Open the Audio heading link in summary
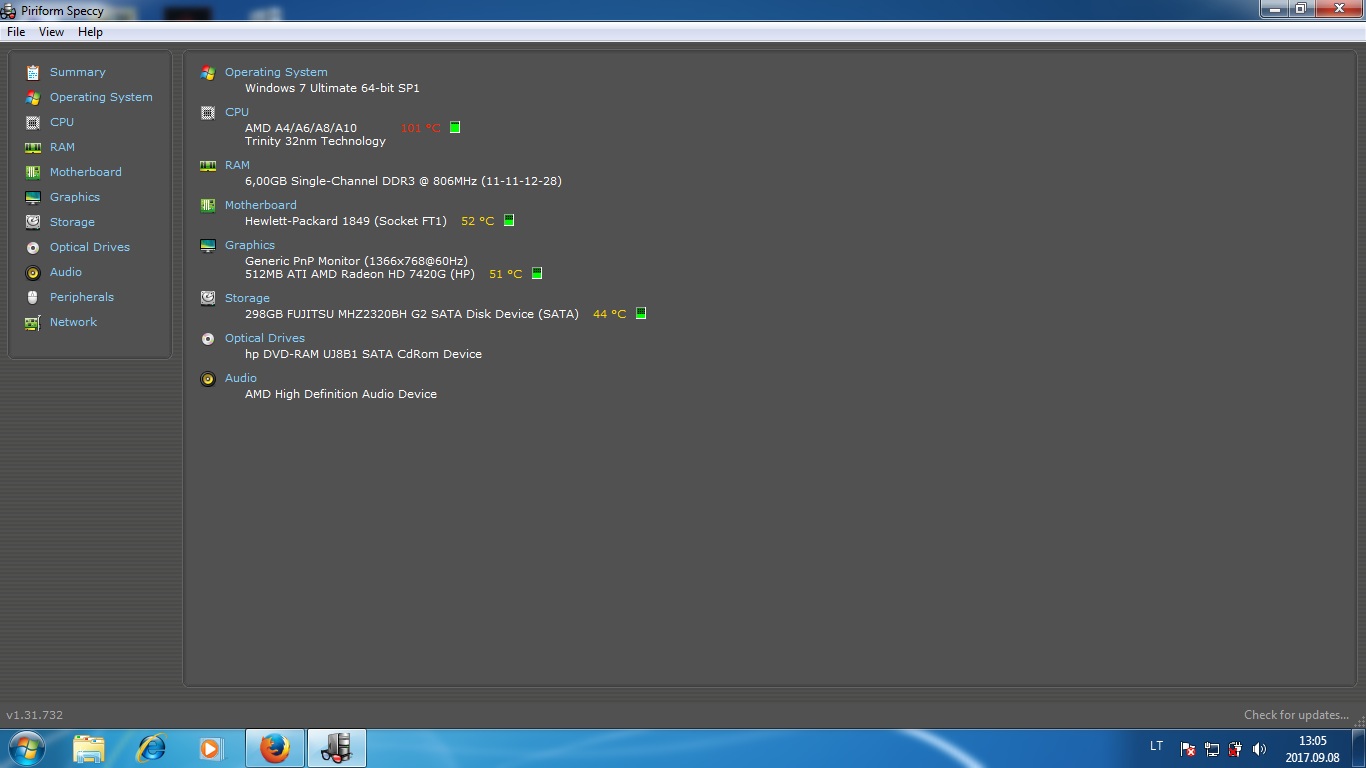 coord(241,378)
